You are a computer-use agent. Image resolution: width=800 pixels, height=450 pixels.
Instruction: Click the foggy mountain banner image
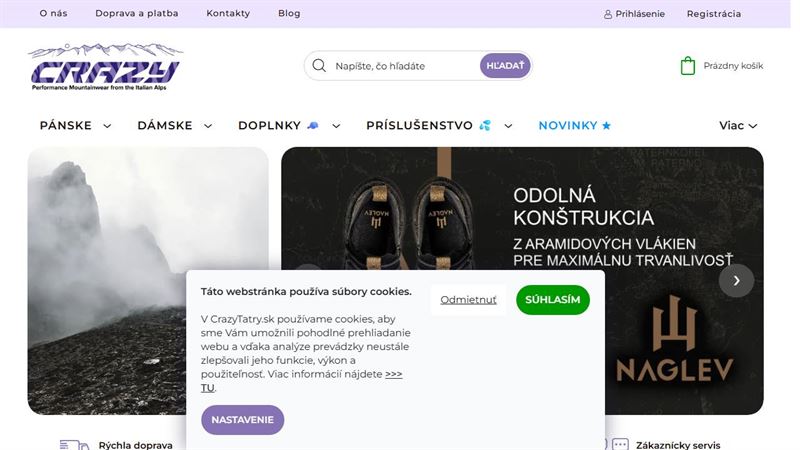pyautogui.click(x=148, y=281)
